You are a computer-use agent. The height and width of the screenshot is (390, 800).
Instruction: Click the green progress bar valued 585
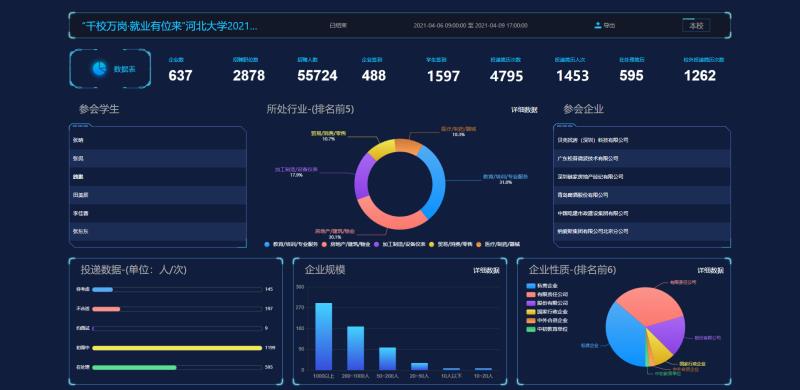[x=134, y=367]
